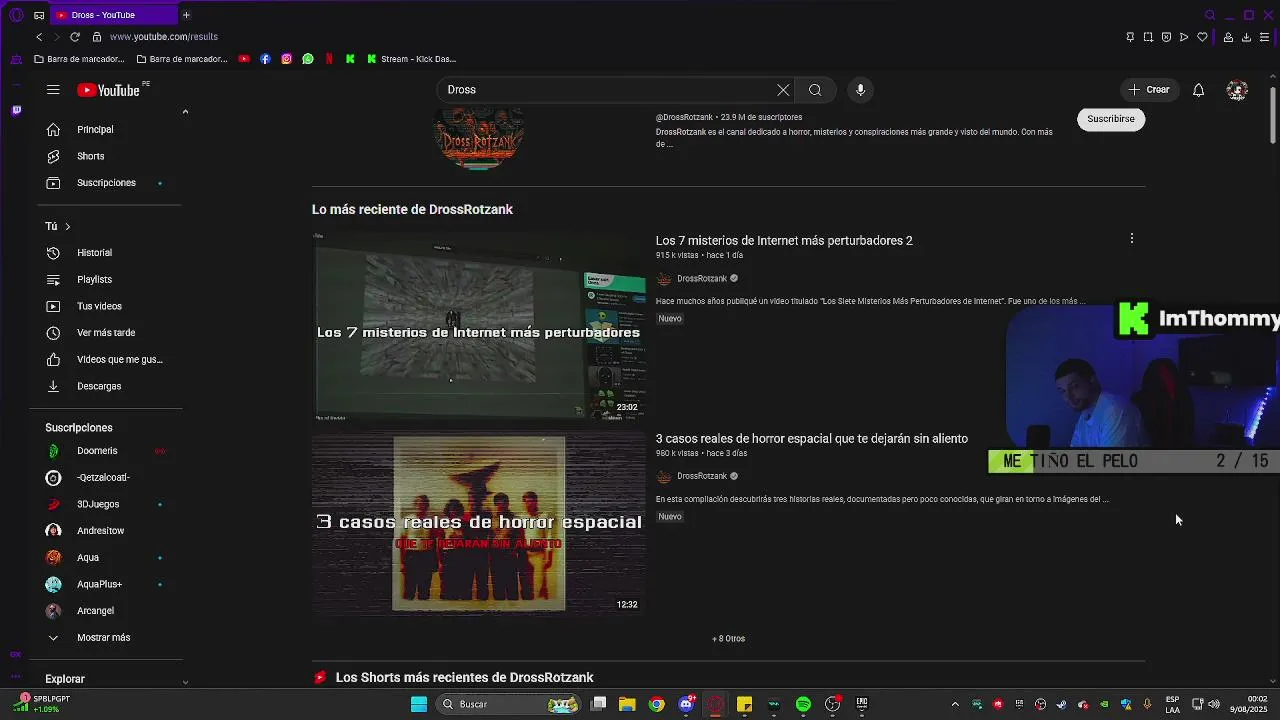Open the WhatsApp bookmark
The height and width of the screenshot is (720, 1280).
(x=308, y=59)
